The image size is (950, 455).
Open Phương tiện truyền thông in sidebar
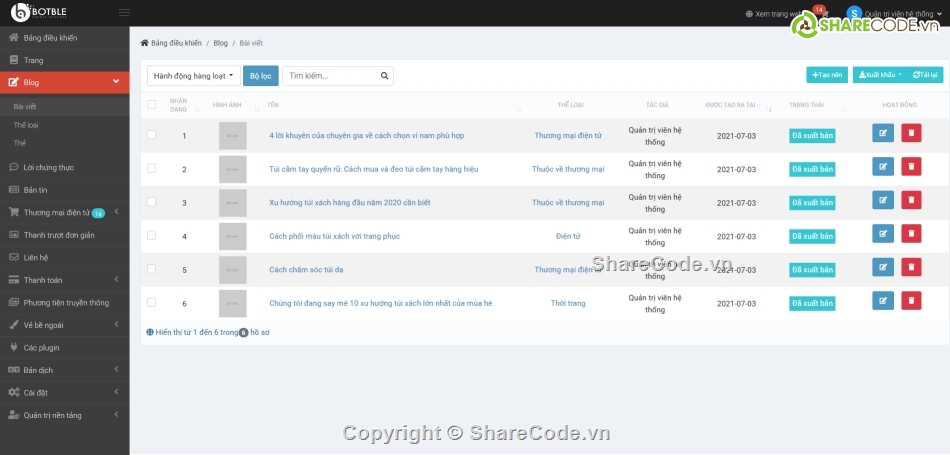point(64,302)
